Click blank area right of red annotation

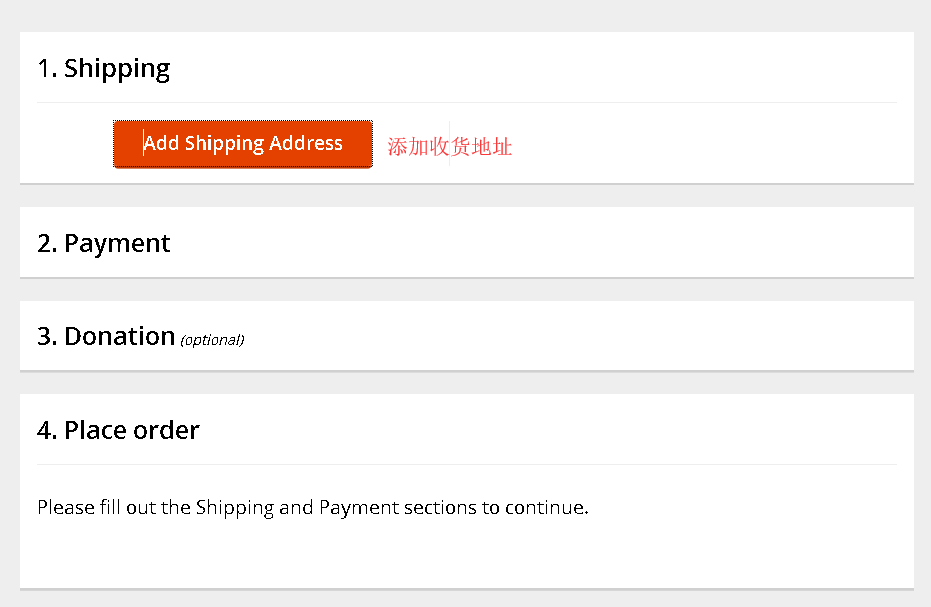pos(700,147)
